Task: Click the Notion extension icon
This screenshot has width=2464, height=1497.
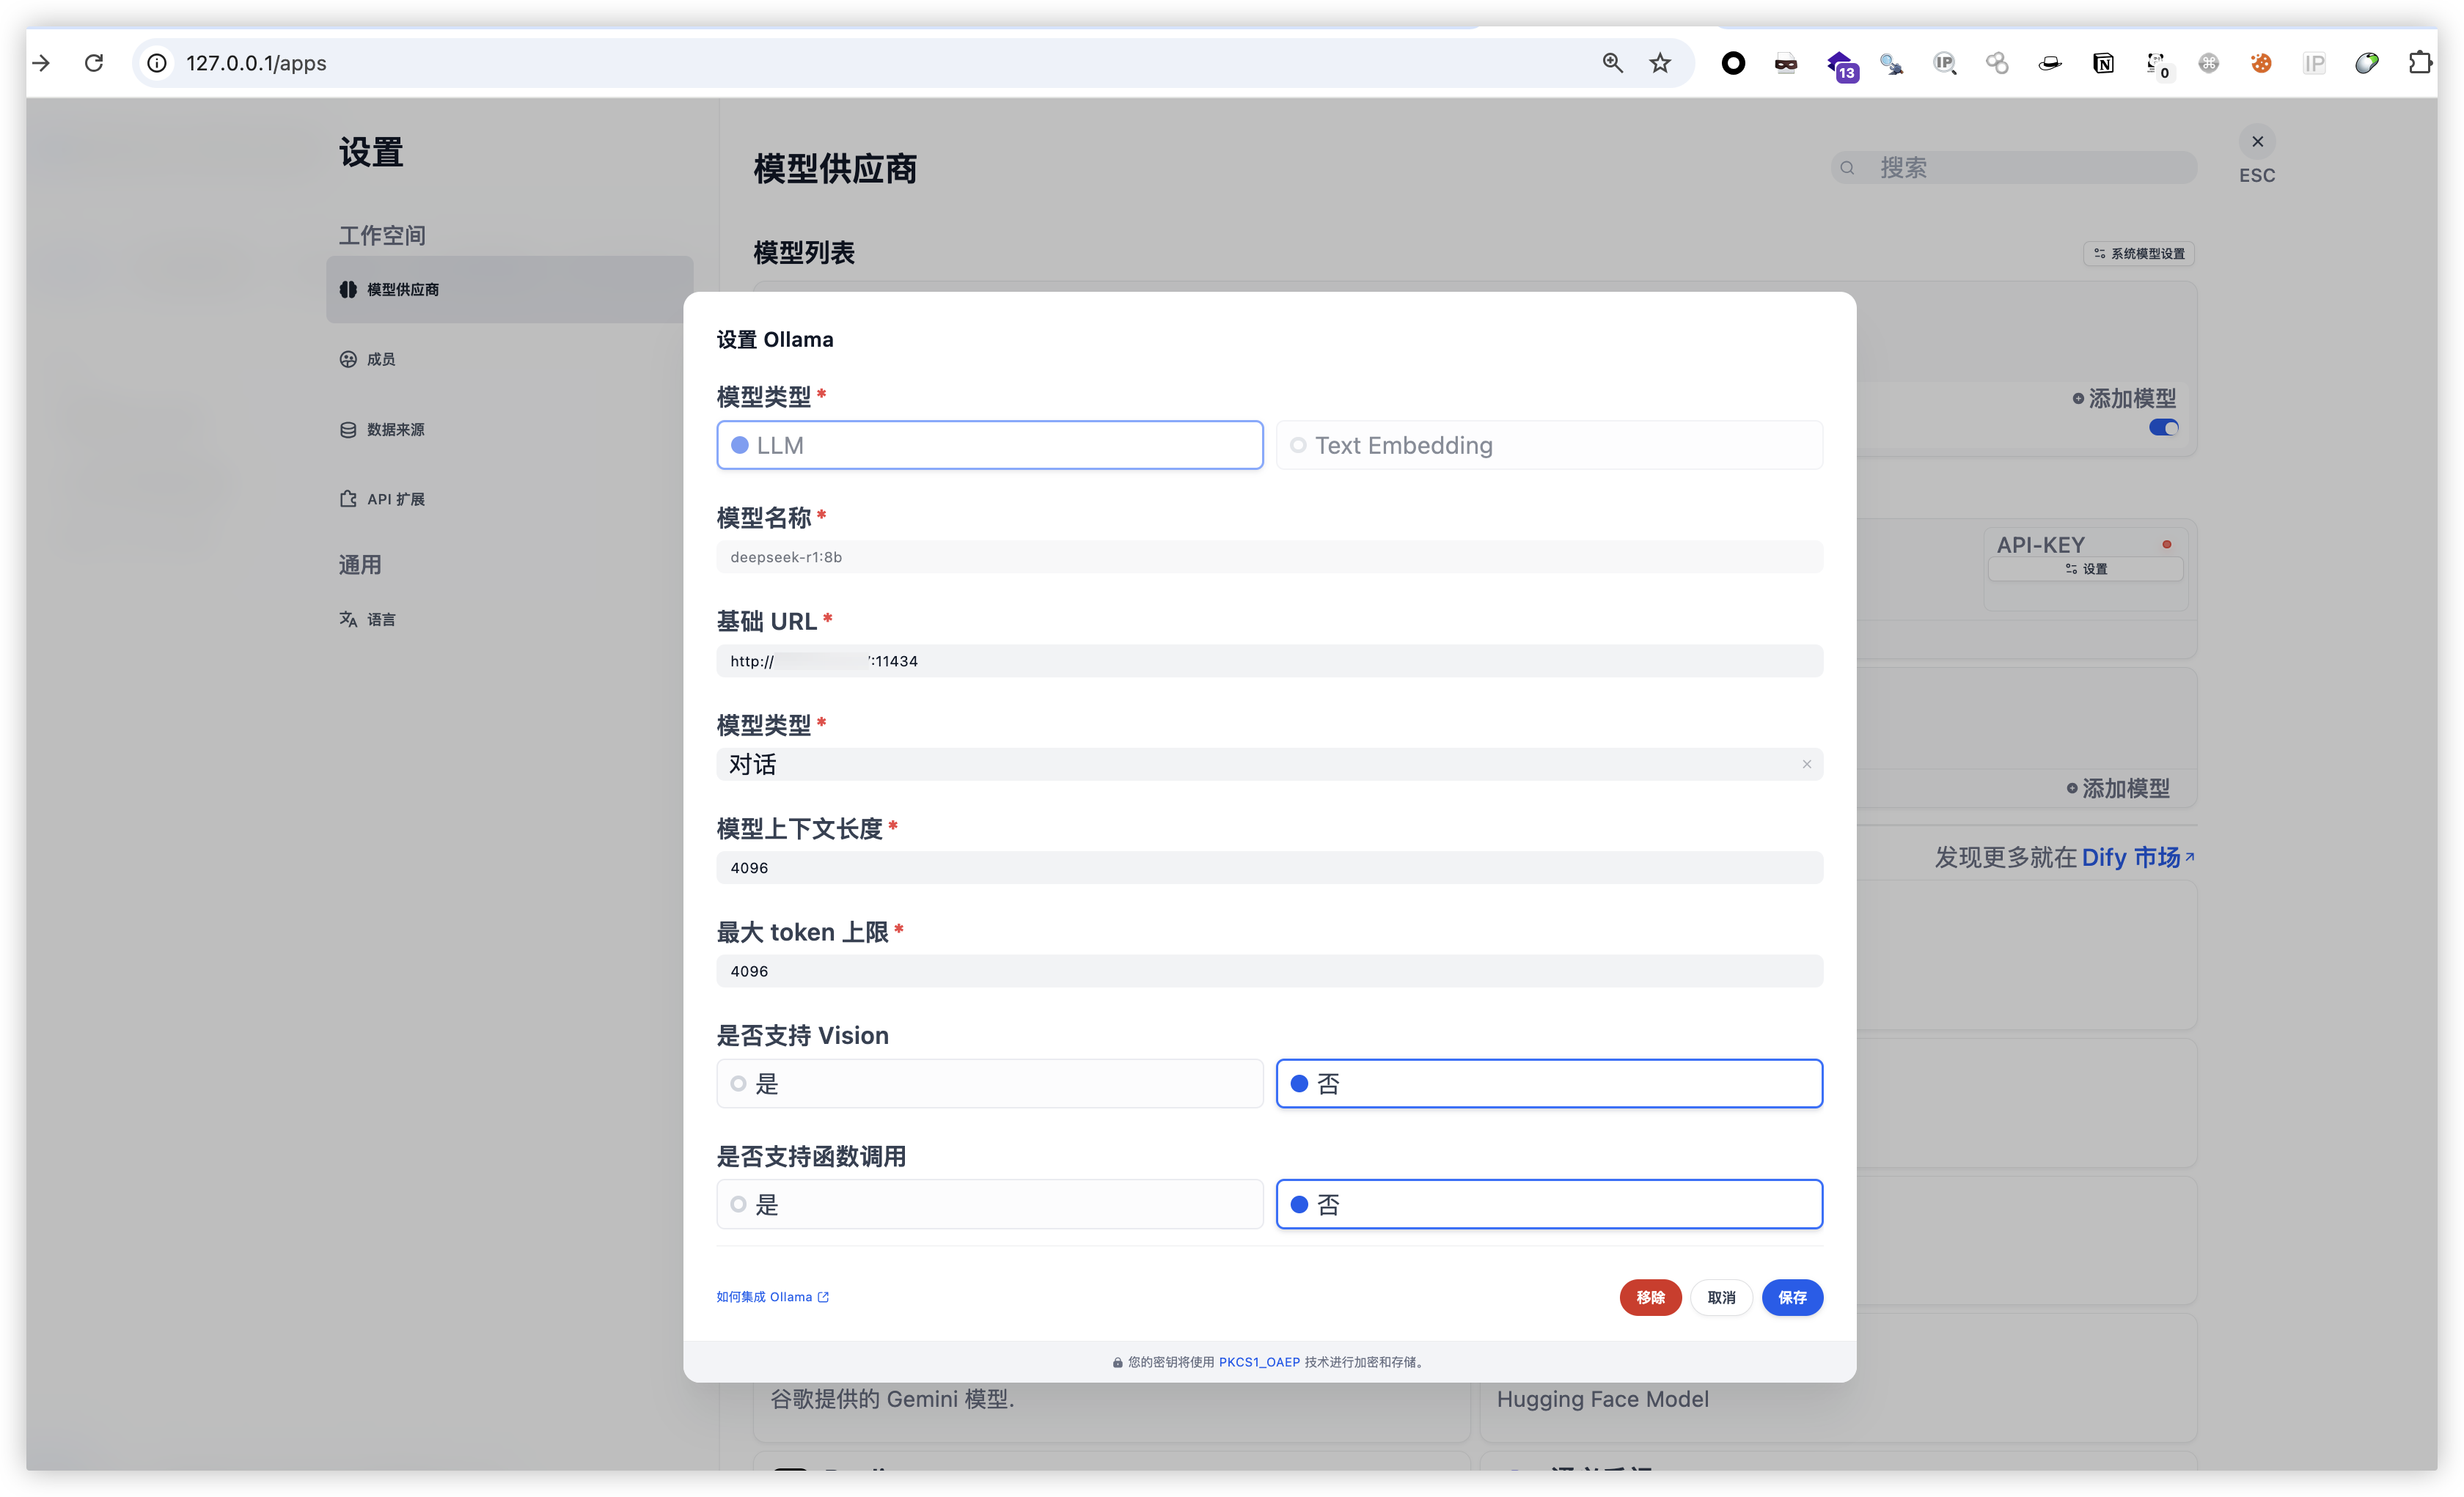Action: [x=2103, y=63]
